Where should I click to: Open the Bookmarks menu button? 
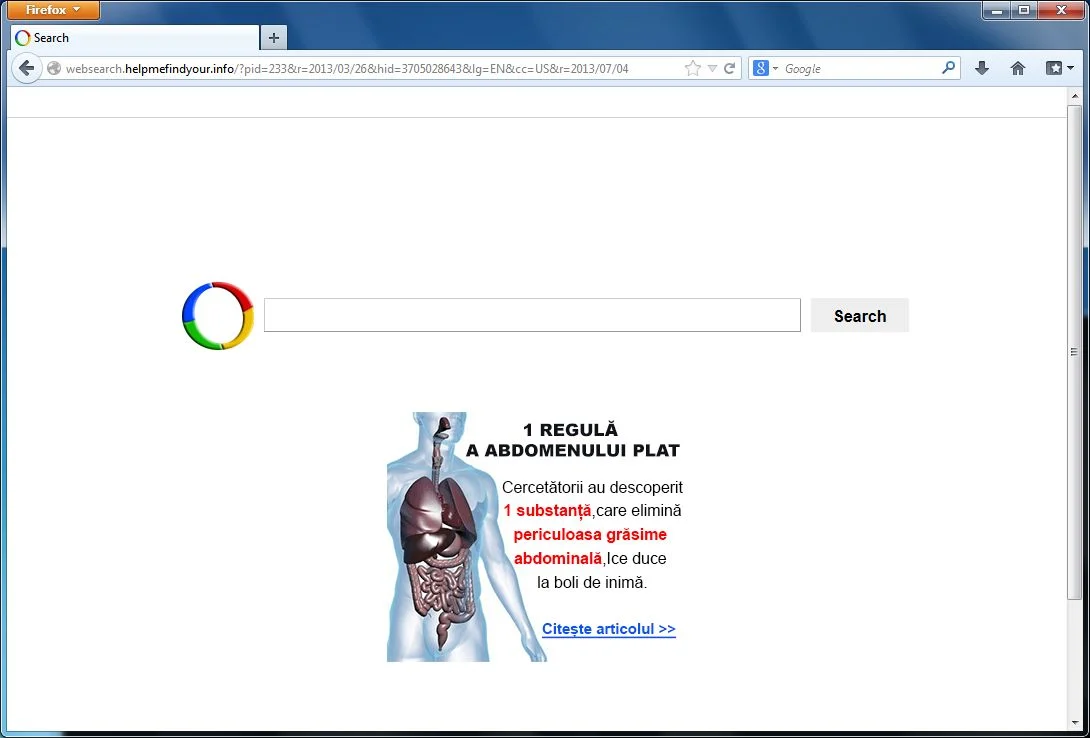click(x=1059, y=68)
